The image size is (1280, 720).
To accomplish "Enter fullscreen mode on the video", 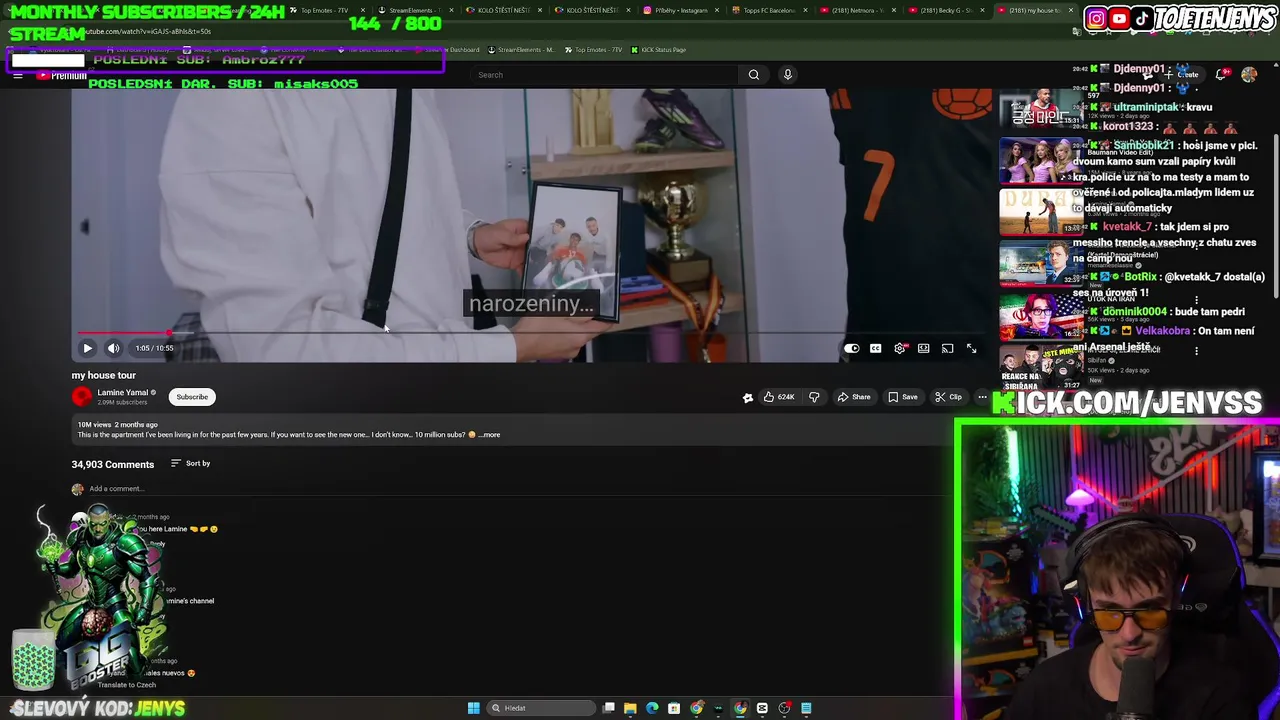I will point(971,348).
